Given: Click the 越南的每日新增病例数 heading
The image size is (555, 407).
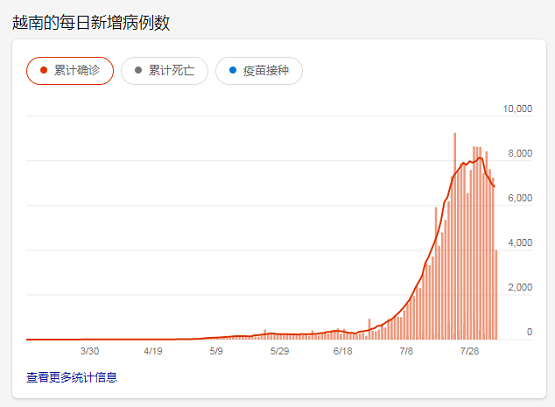Looking at the screenshot, I should point(91,23).
